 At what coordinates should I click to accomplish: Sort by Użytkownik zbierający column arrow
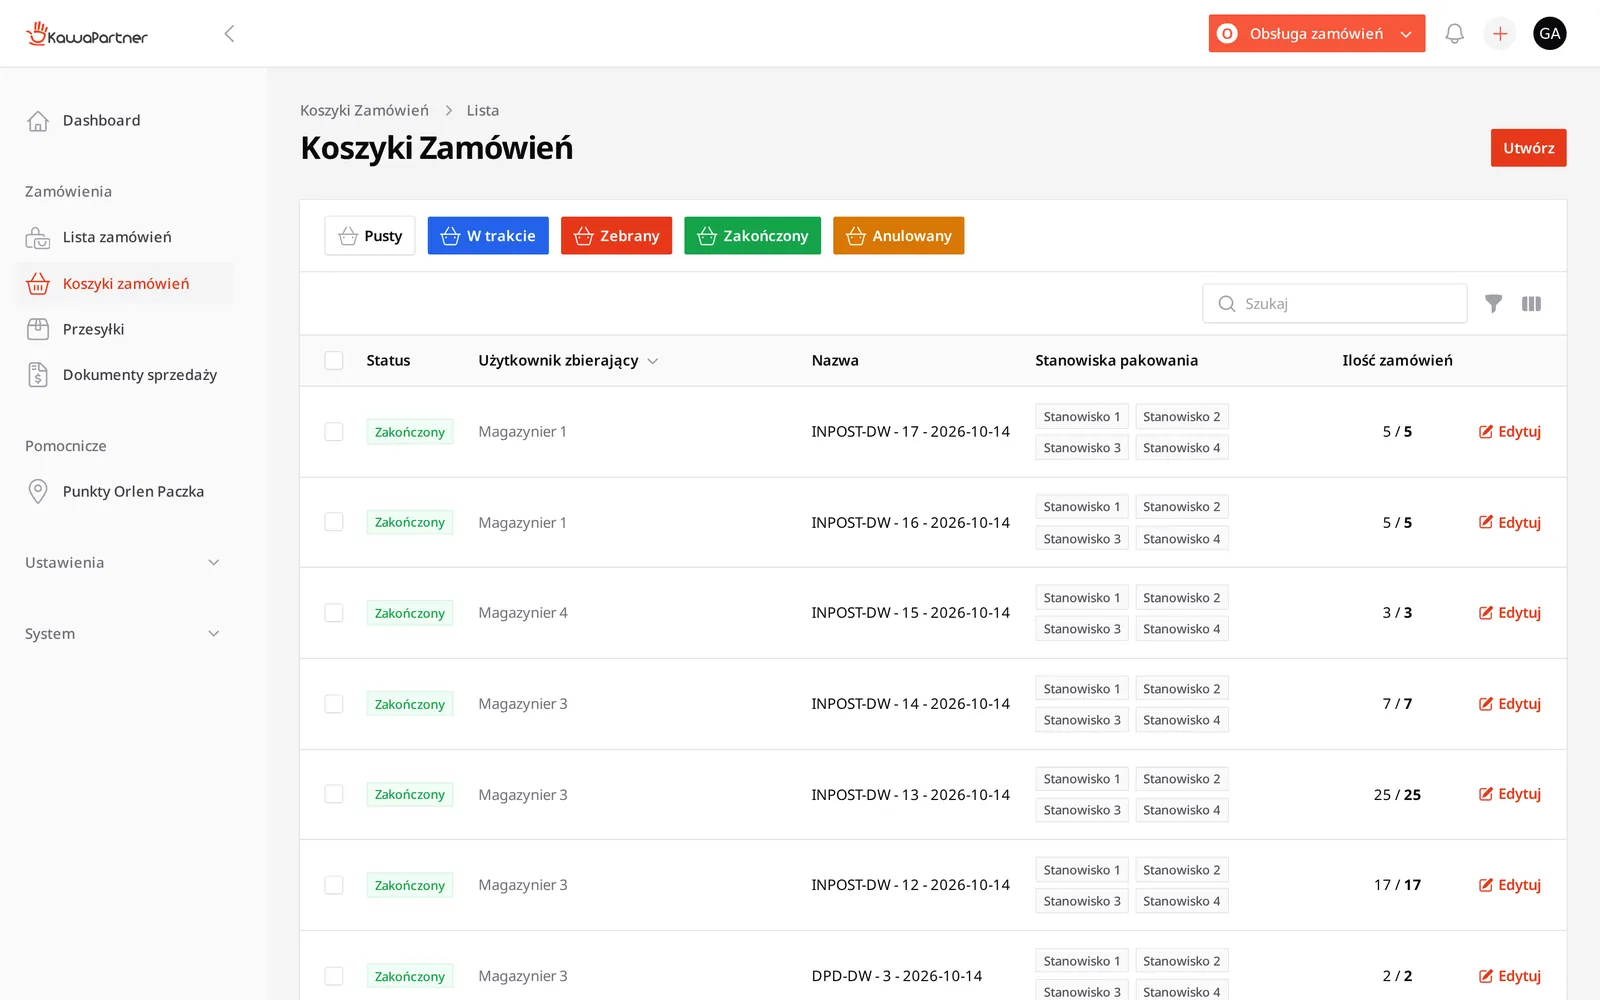[653, 361]
